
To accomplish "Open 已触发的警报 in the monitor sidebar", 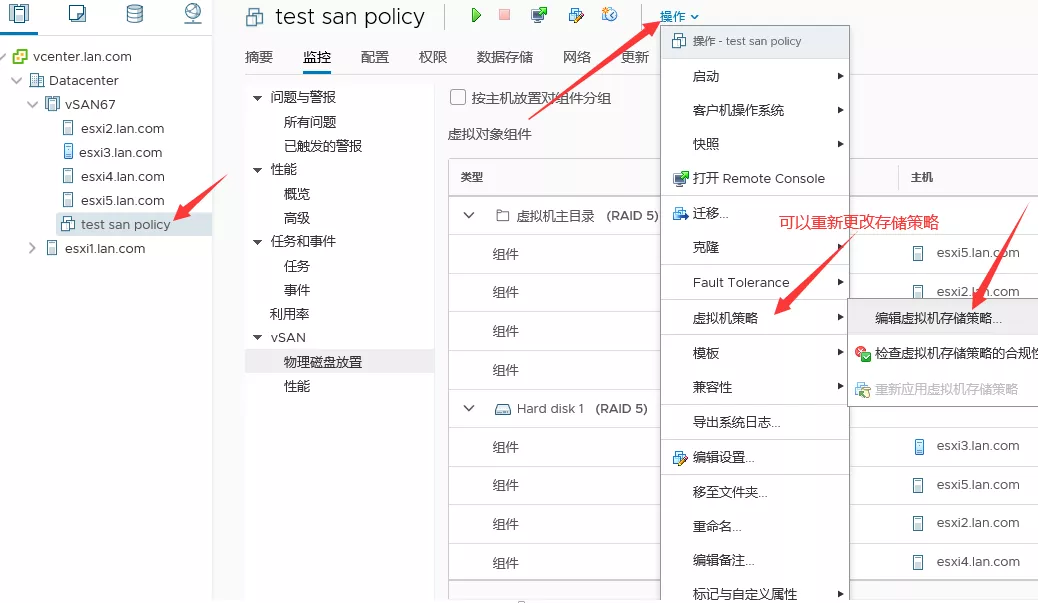I will [322, 146].
